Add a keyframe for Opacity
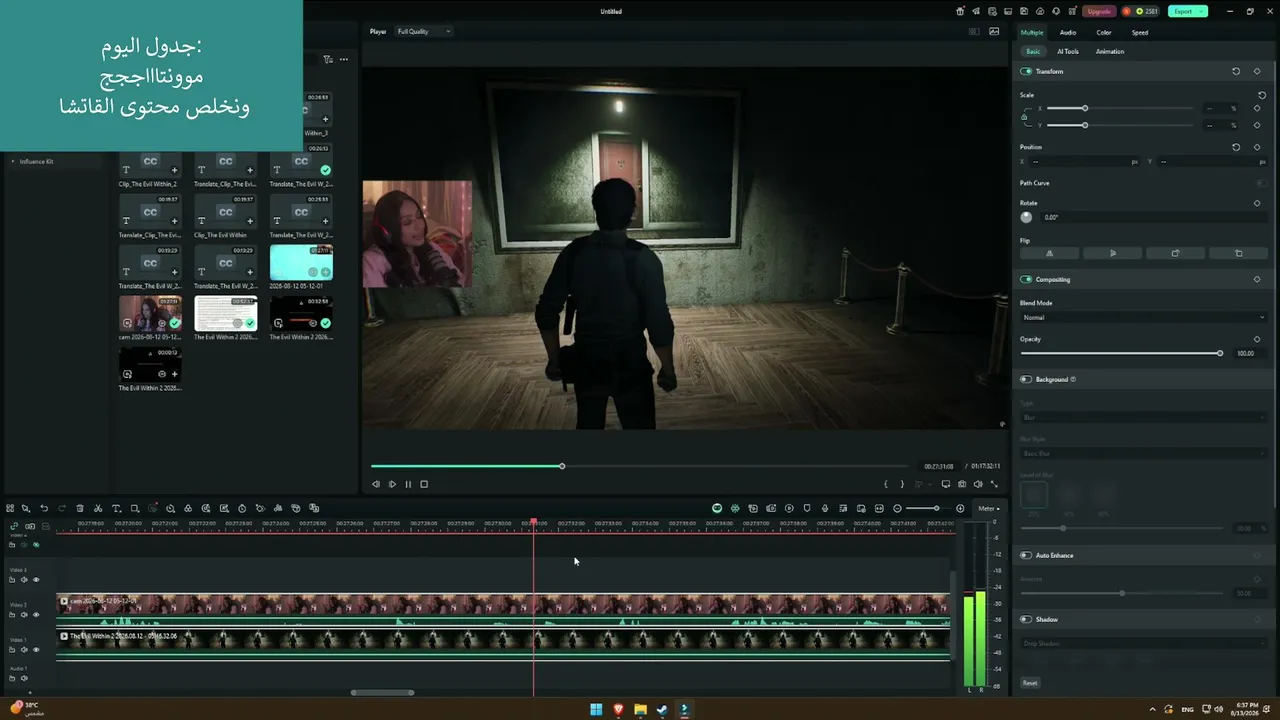The height and width of the screenshot is (720, 1280). point(1257,339)
